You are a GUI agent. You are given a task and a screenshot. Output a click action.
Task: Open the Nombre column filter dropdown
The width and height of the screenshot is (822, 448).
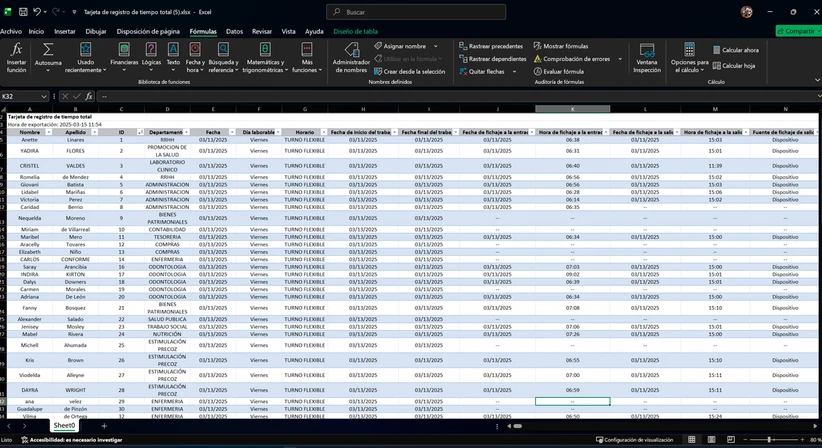[x=49, y=132]
